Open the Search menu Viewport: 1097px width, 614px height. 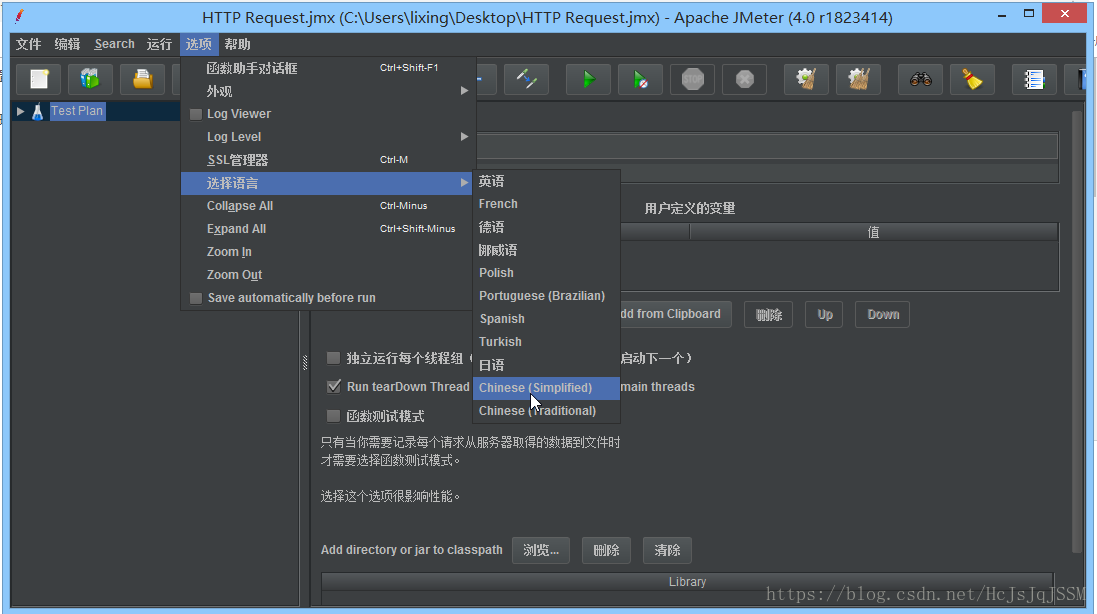pyautogui.click(x=114, y=44)
